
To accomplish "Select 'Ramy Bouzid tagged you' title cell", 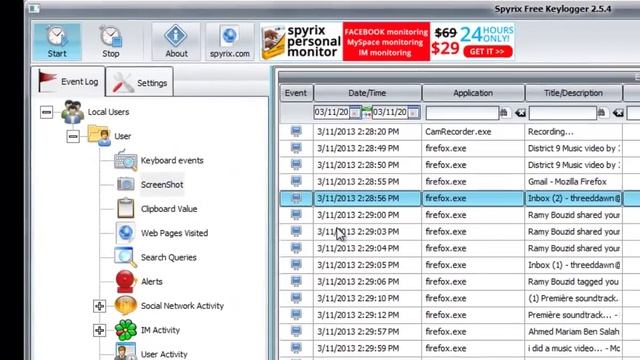I will point(573,282).
